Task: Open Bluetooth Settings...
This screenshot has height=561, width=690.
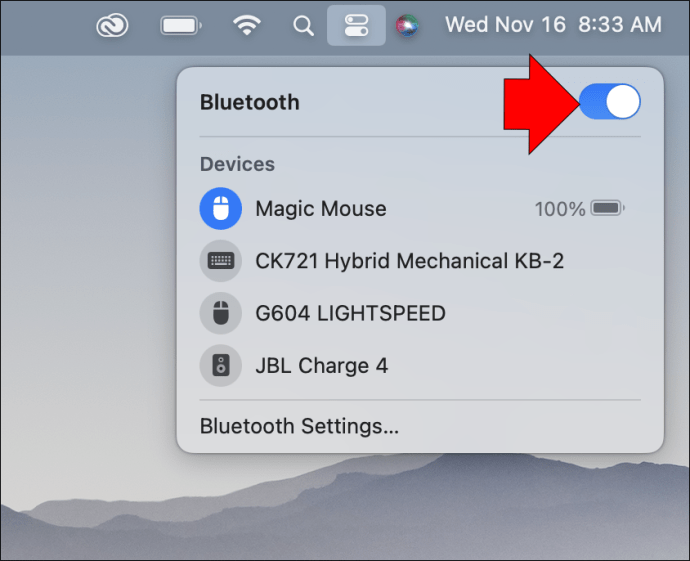Action: [299, 427]
